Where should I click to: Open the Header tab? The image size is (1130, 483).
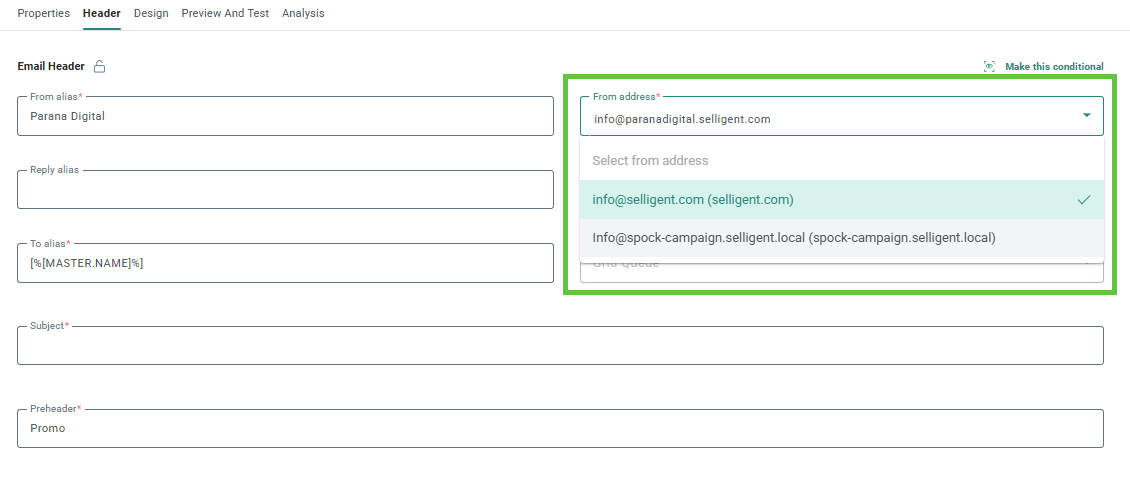click(102, 14)
